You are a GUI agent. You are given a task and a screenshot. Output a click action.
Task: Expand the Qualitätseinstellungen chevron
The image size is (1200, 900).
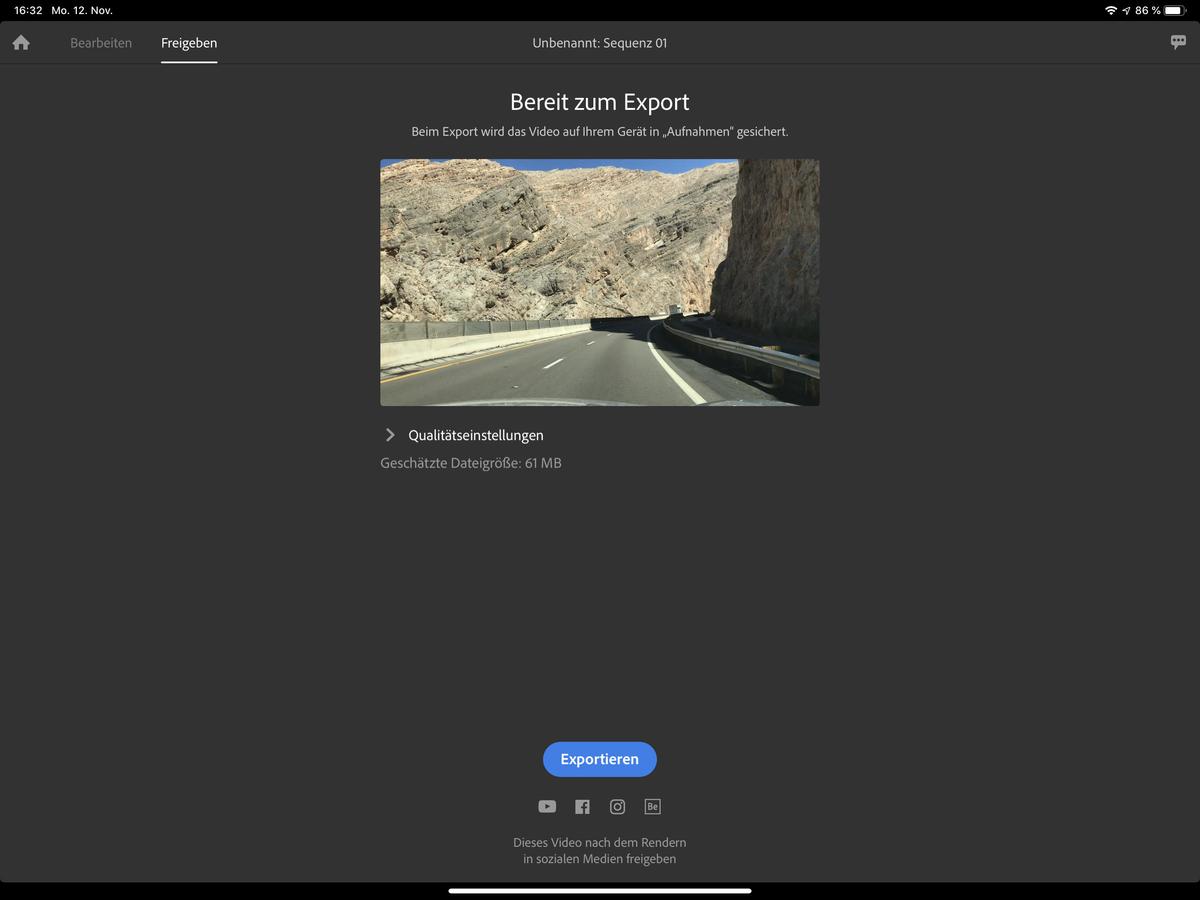tap(390, 435)
